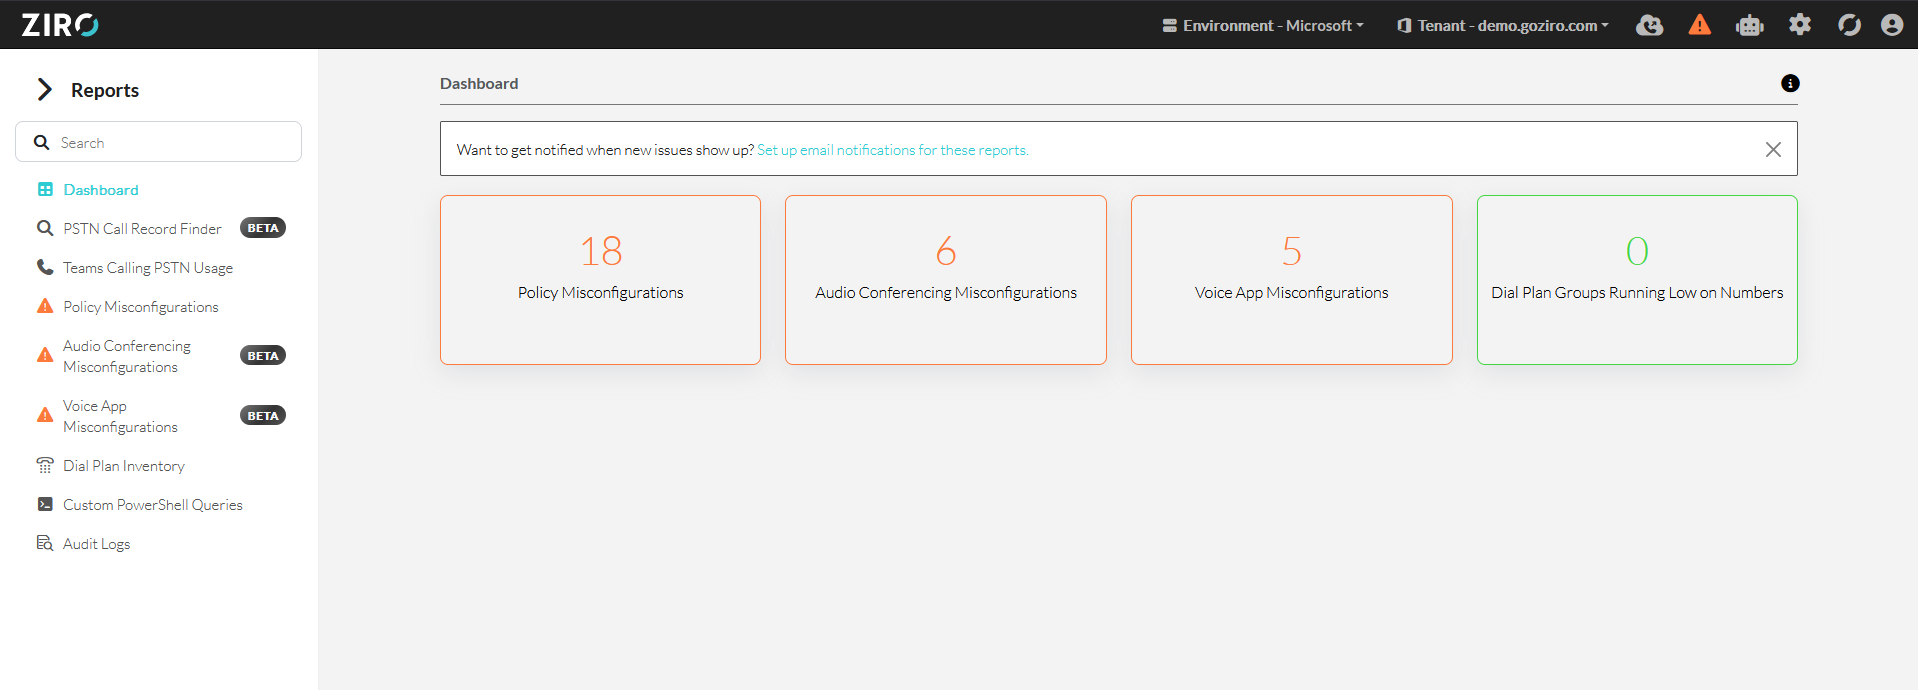Open the orange warning alerts icon in top bar
This screenshot has height=690, width=1918.
tap(1699, 25)
